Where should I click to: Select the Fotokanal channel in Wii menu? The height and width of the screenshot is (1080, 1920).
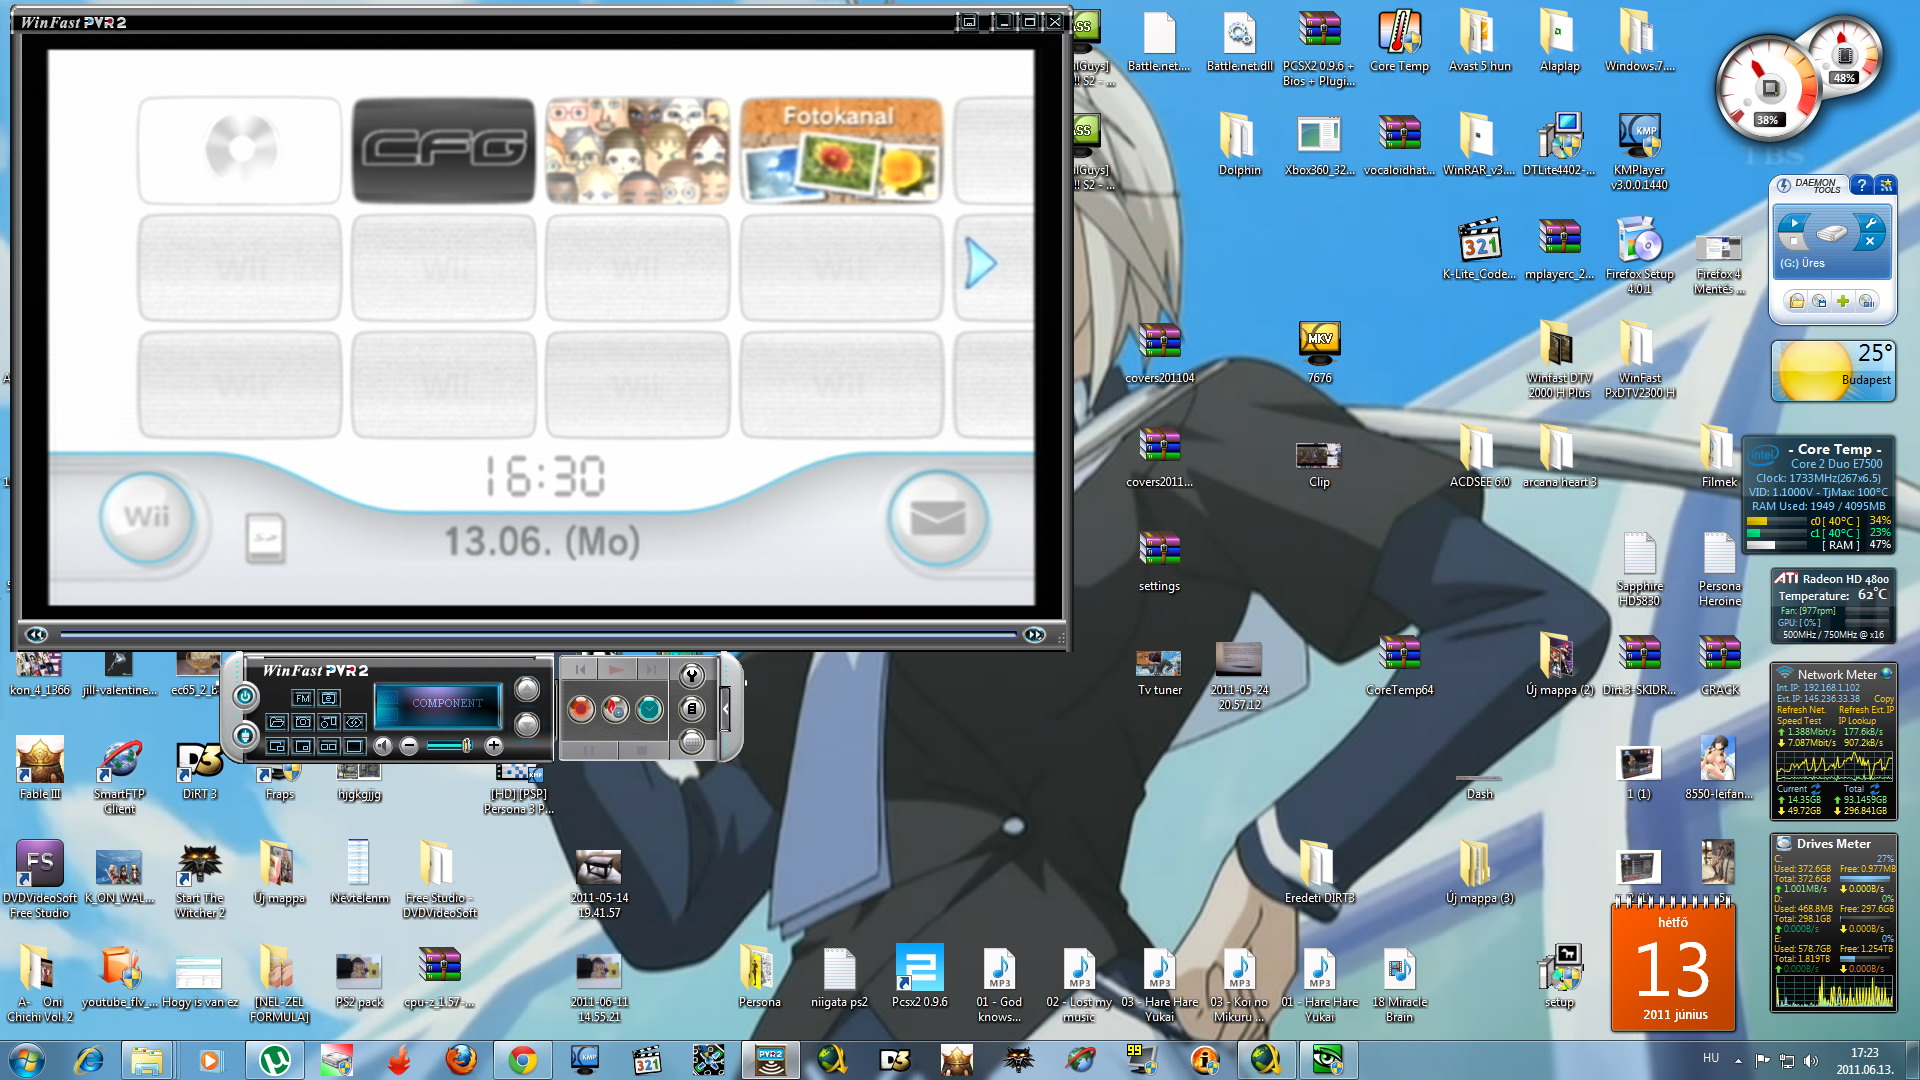click(841, 150)
